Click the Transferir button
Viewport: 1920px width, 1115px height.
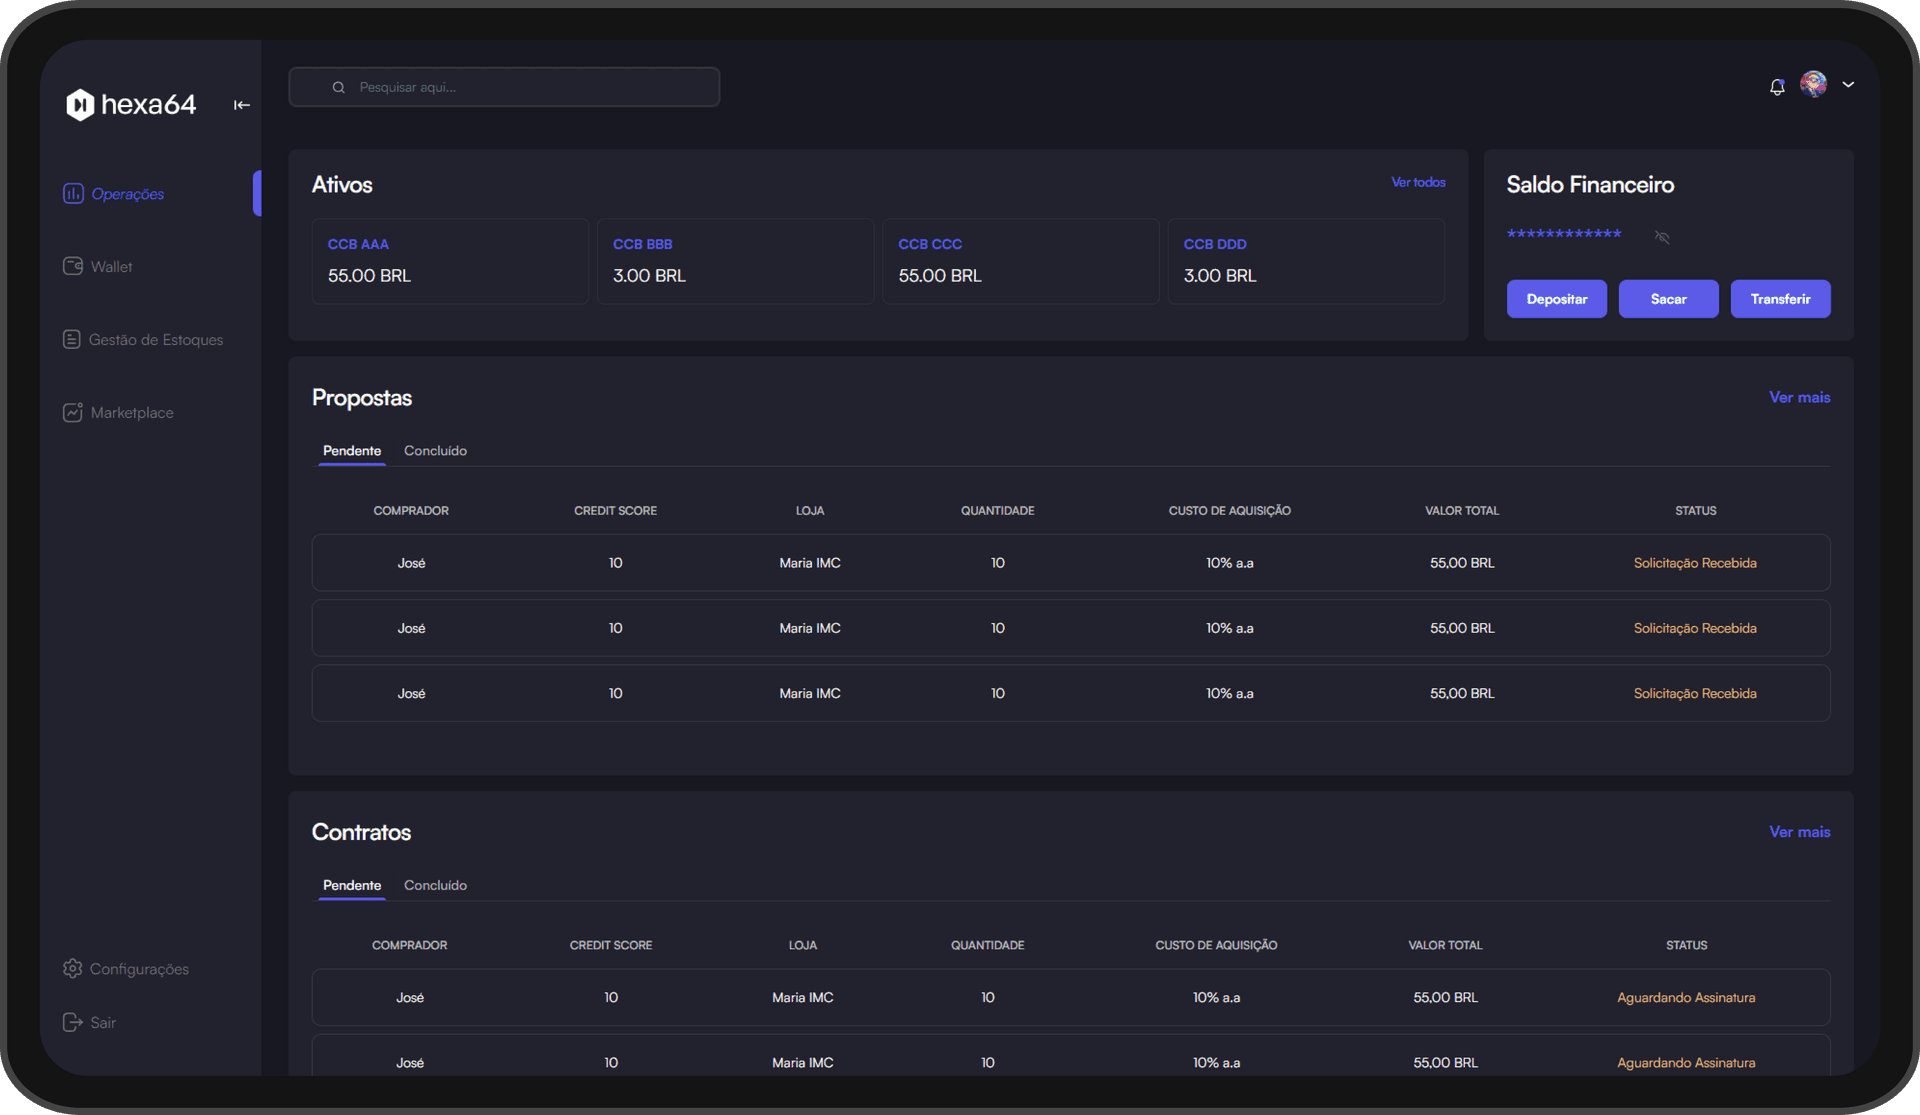coord(1780,298)
